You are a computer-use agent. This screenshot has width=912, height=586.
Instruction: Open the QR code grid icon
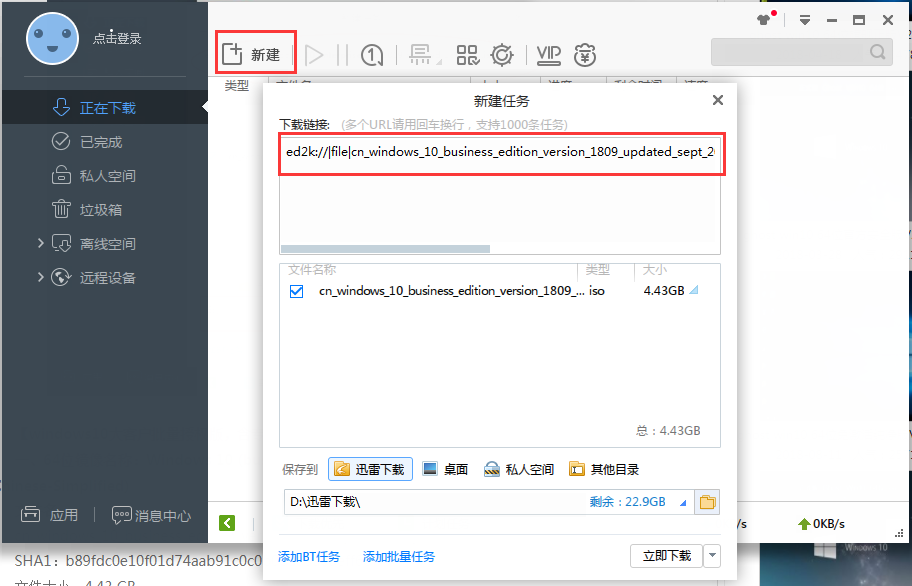click(x=468, y=55)
